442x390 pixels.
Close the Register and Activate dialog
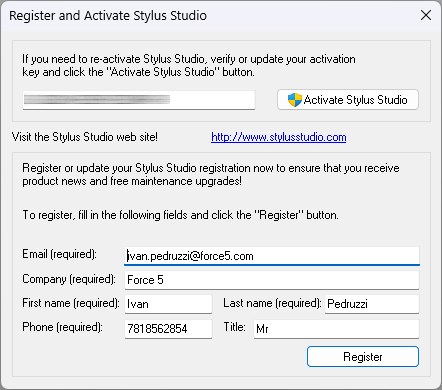426,15
